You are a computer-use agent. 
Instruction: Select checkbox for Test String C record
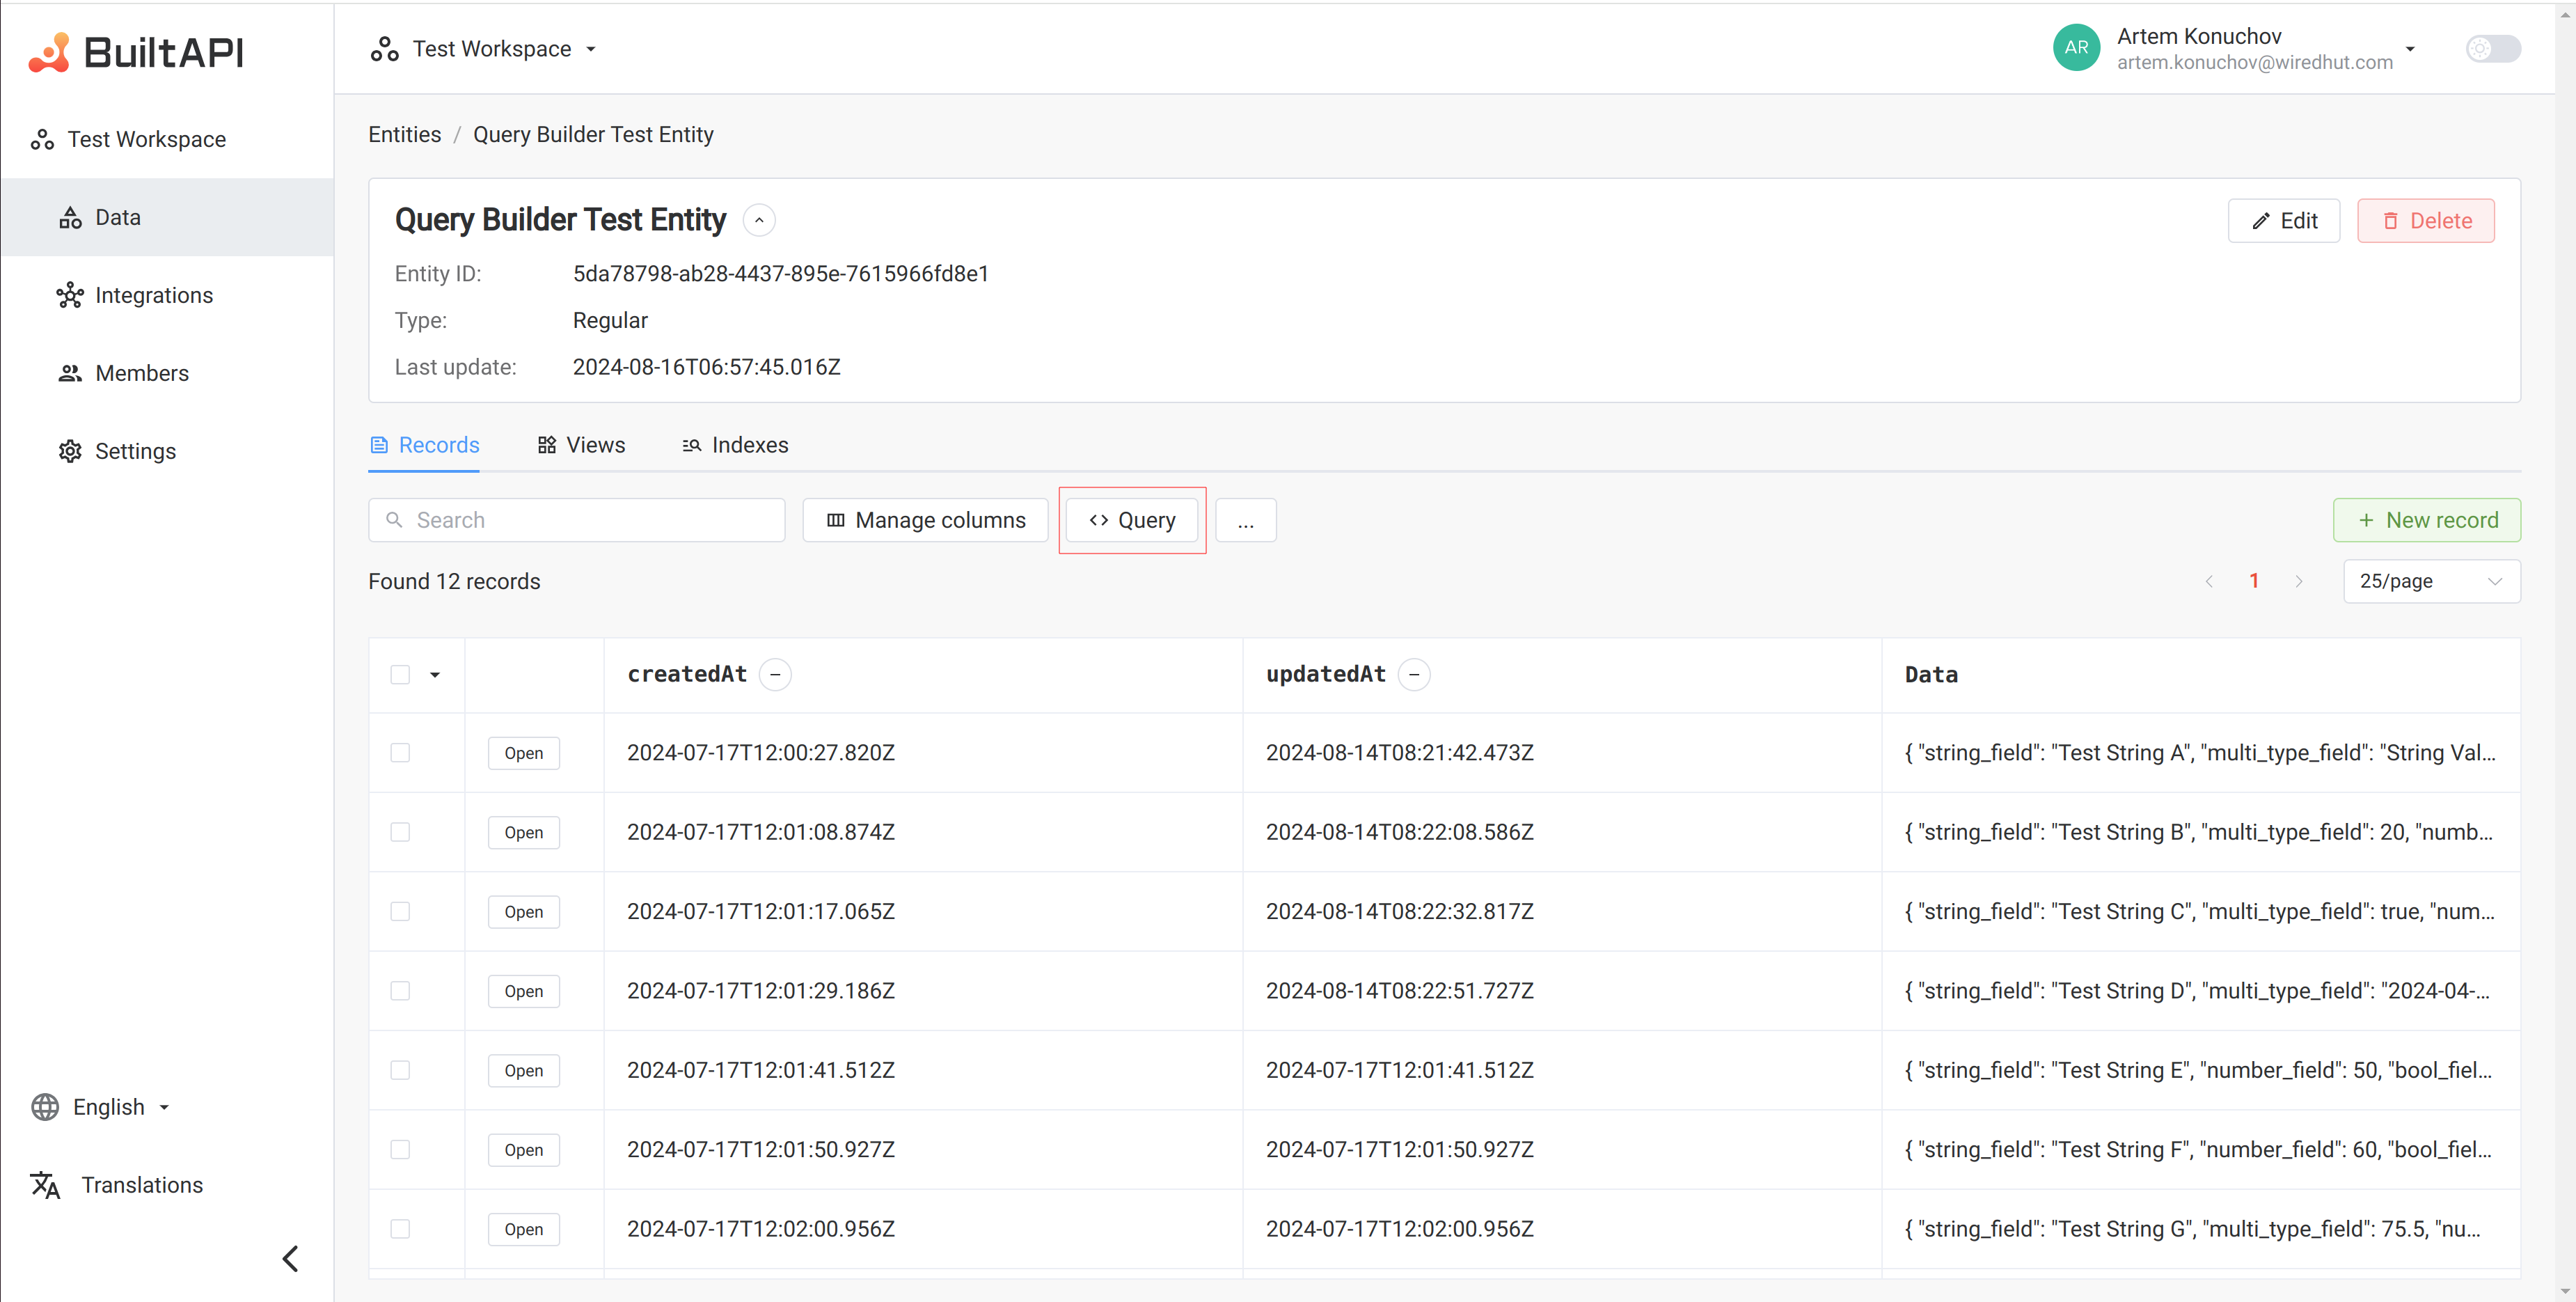tap(400, 911)
